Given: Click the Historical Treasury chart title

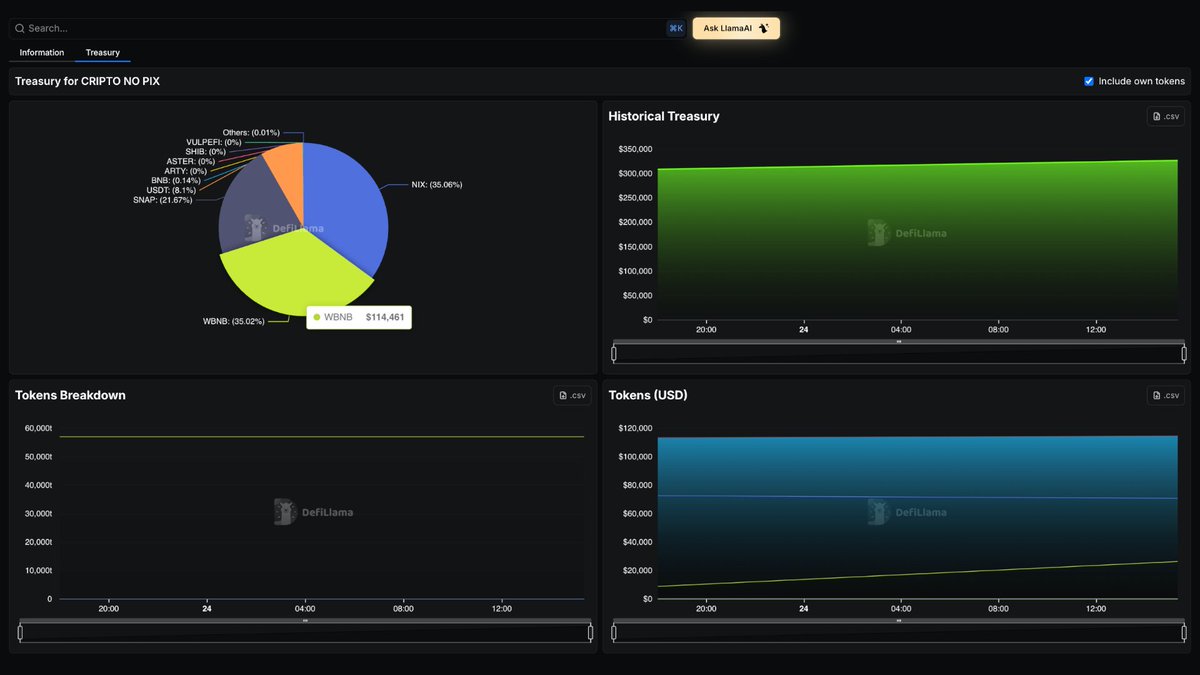Looking at the screenshot, I should point(664,116).
